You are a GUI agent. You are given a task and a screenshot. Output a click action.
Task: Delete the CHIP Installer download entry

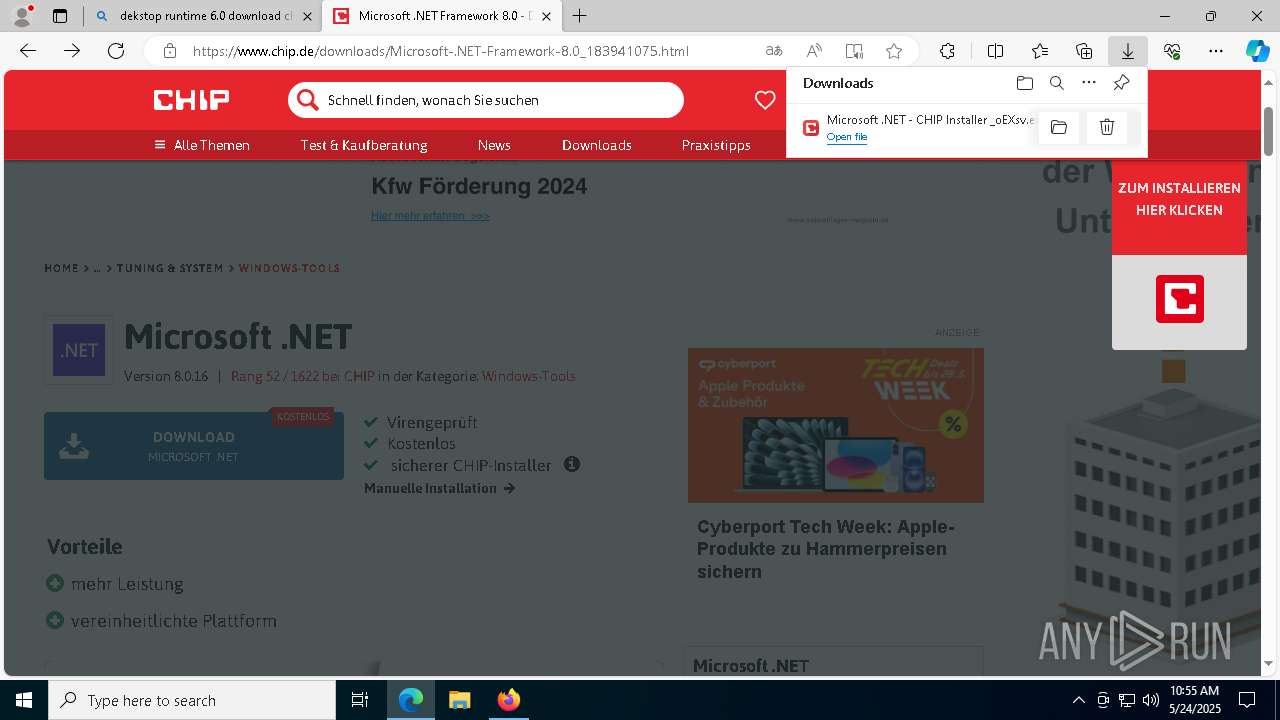coord(1107,127)
